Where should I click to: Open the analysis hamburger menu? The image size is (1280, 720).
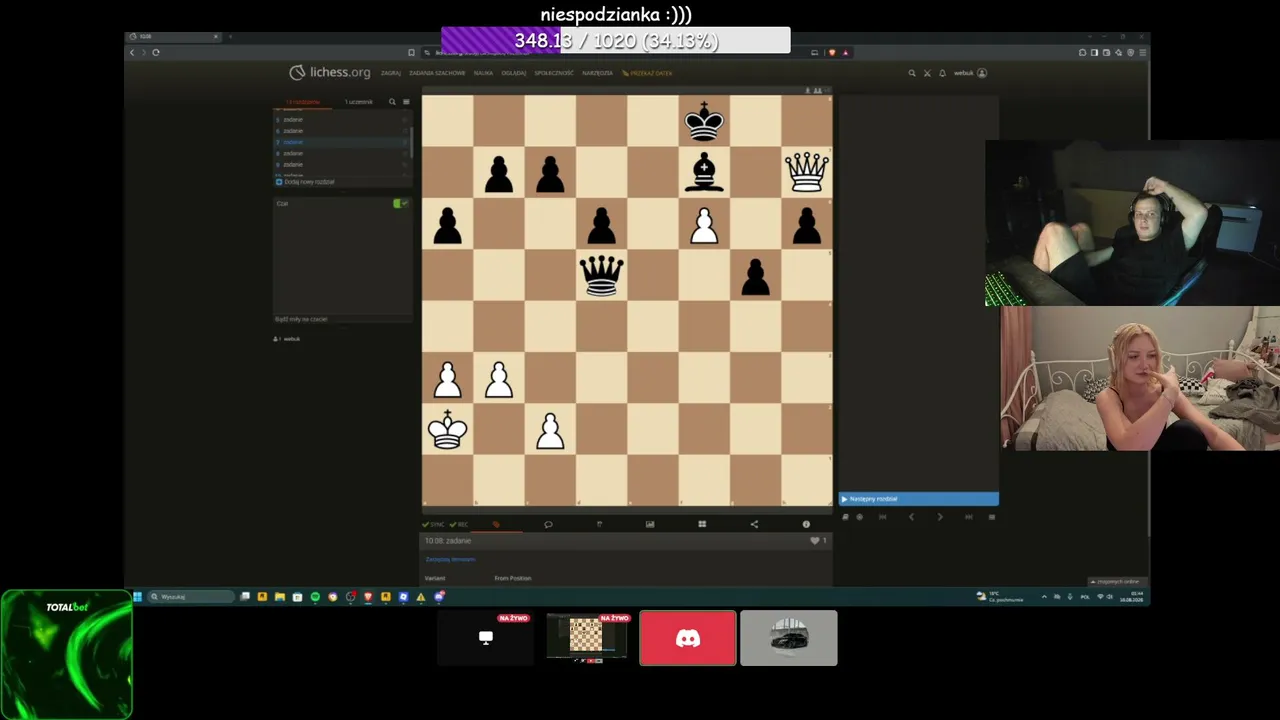pyautogui.click(x=992, y=517)
